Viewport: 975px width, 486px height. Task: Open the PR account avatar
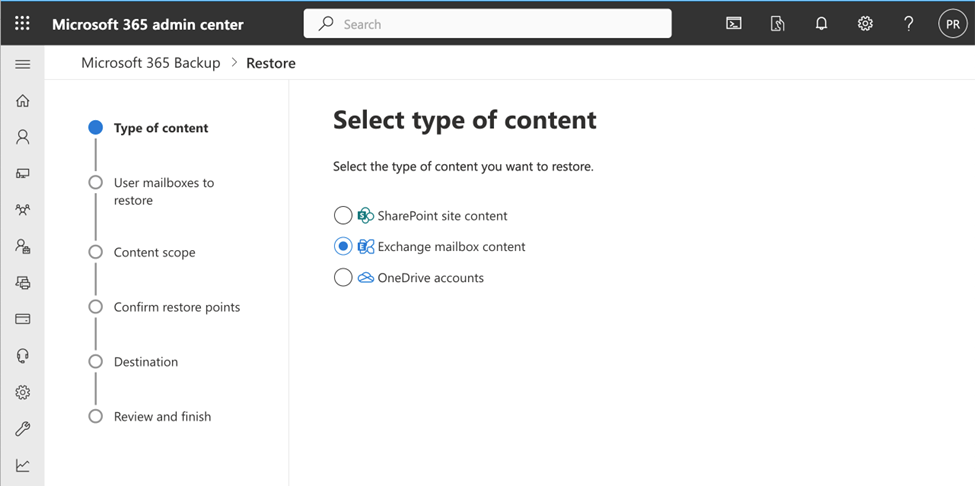953,24
